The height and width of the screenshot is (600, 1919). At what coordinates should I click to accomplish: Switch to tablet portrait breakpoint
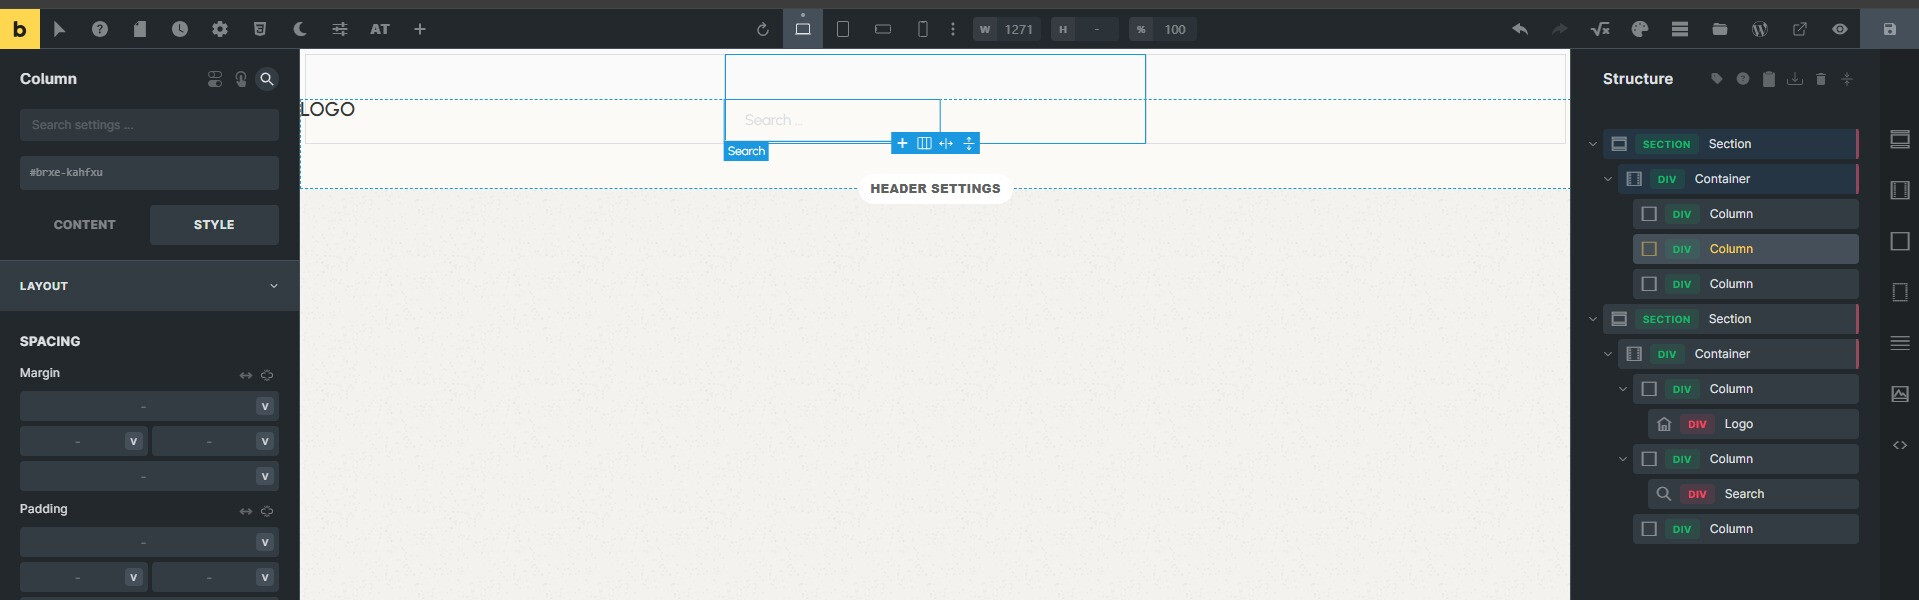pos(843,29)
